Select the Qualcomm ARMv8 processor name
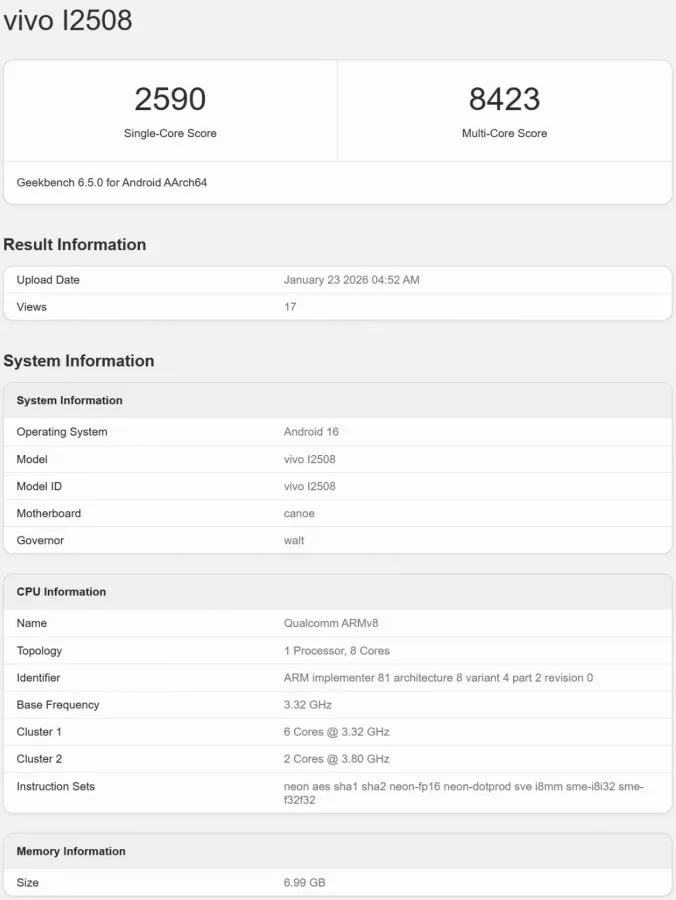This screenshot has height=900, width=676. point(331,623)
